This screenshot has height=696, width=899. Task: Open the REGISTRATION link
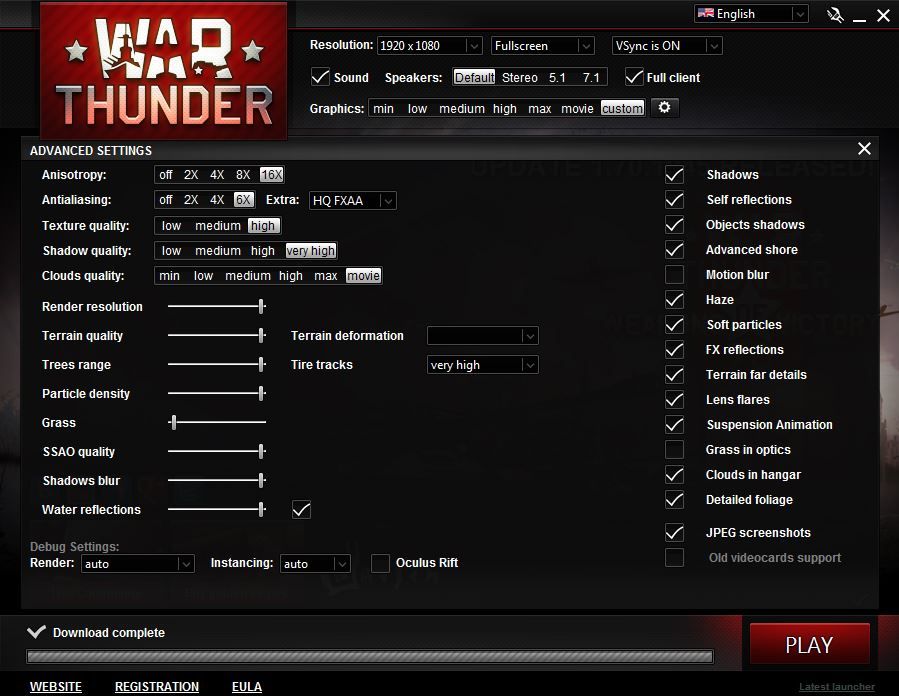[x=157, y=686]
